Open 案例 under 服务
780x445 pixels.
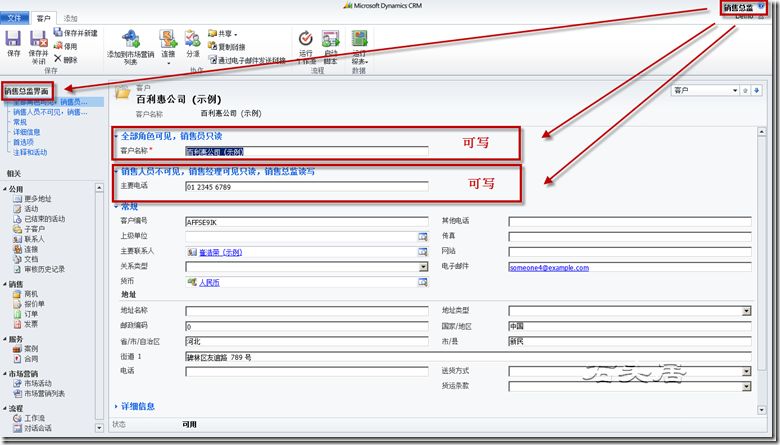[26, 349]
